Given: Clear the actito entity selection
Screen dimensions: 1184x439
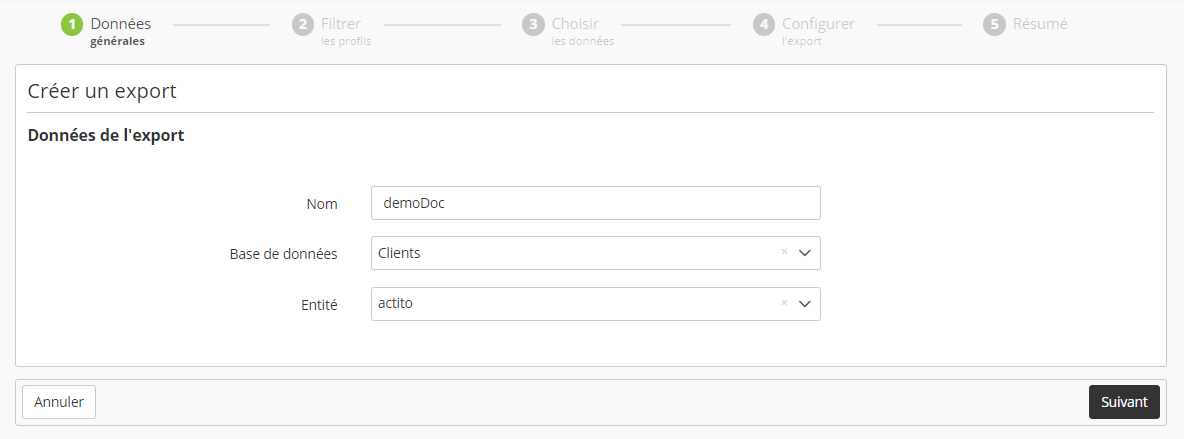Looking at the screenshot, I should (784, 303).
